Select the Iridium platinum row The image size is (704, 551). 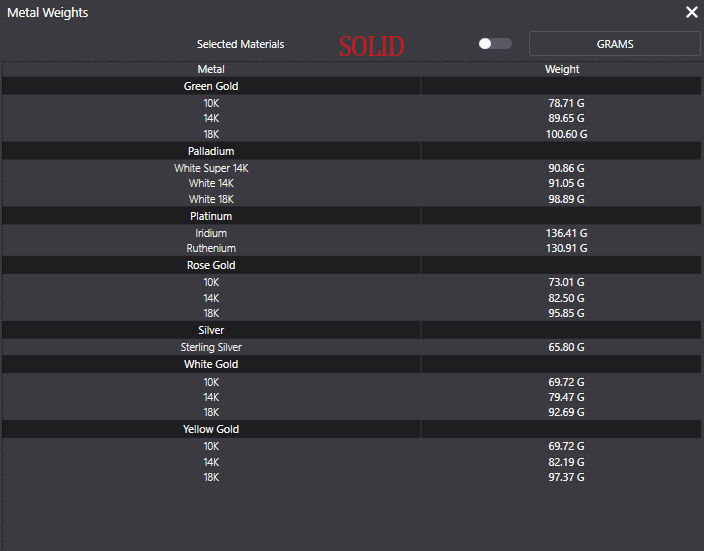(211, 233)
